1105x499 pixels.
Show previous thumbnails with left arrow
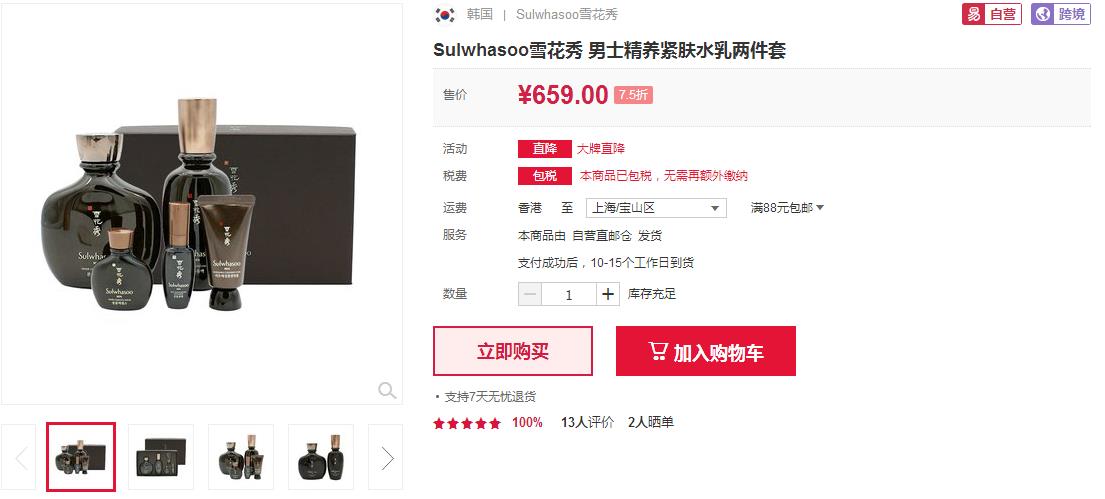point(18,458)
